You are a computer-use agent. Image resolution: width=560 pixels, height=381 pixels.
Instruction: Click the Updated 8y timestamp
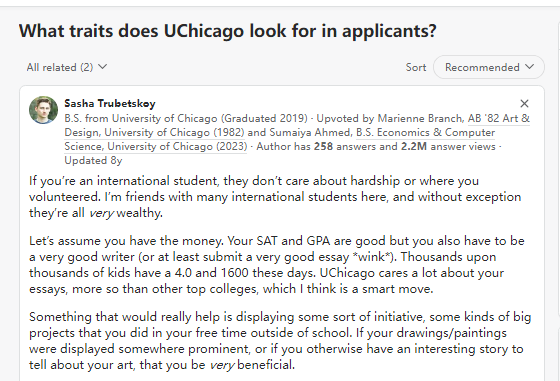93,160
